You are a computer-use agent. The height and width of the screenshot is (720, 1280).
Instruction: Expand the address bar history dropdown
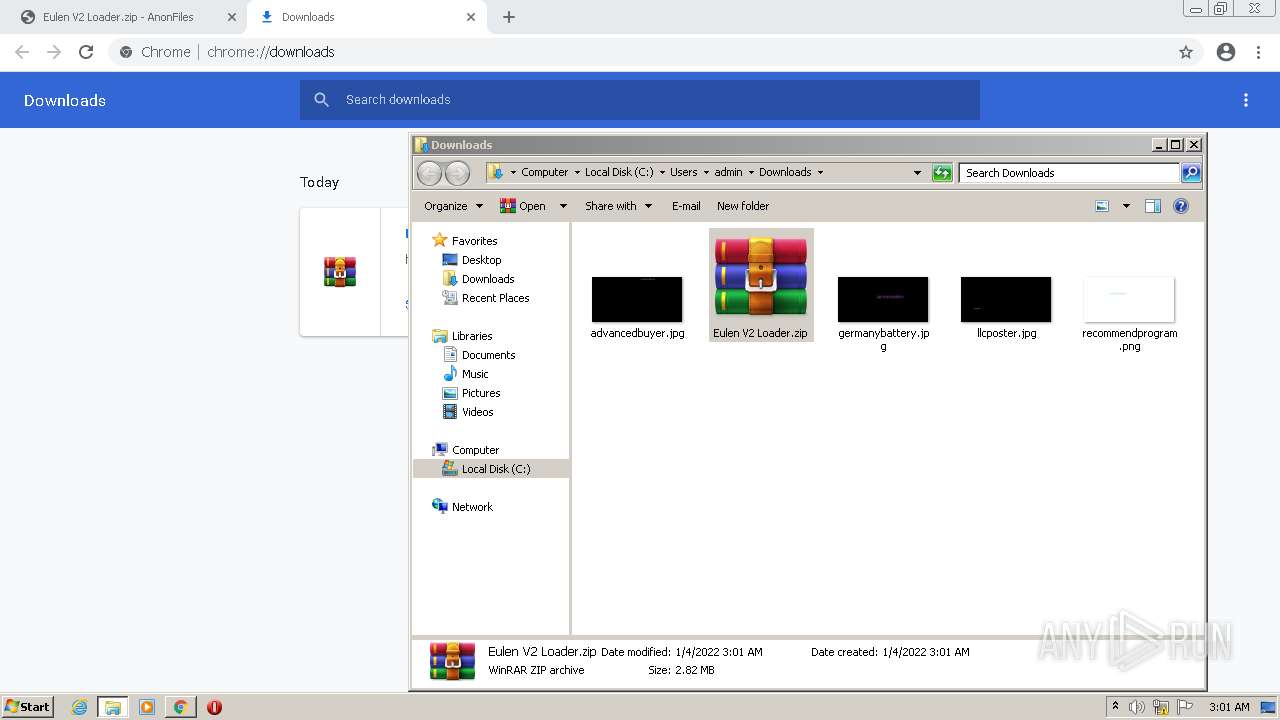(917, 173)
